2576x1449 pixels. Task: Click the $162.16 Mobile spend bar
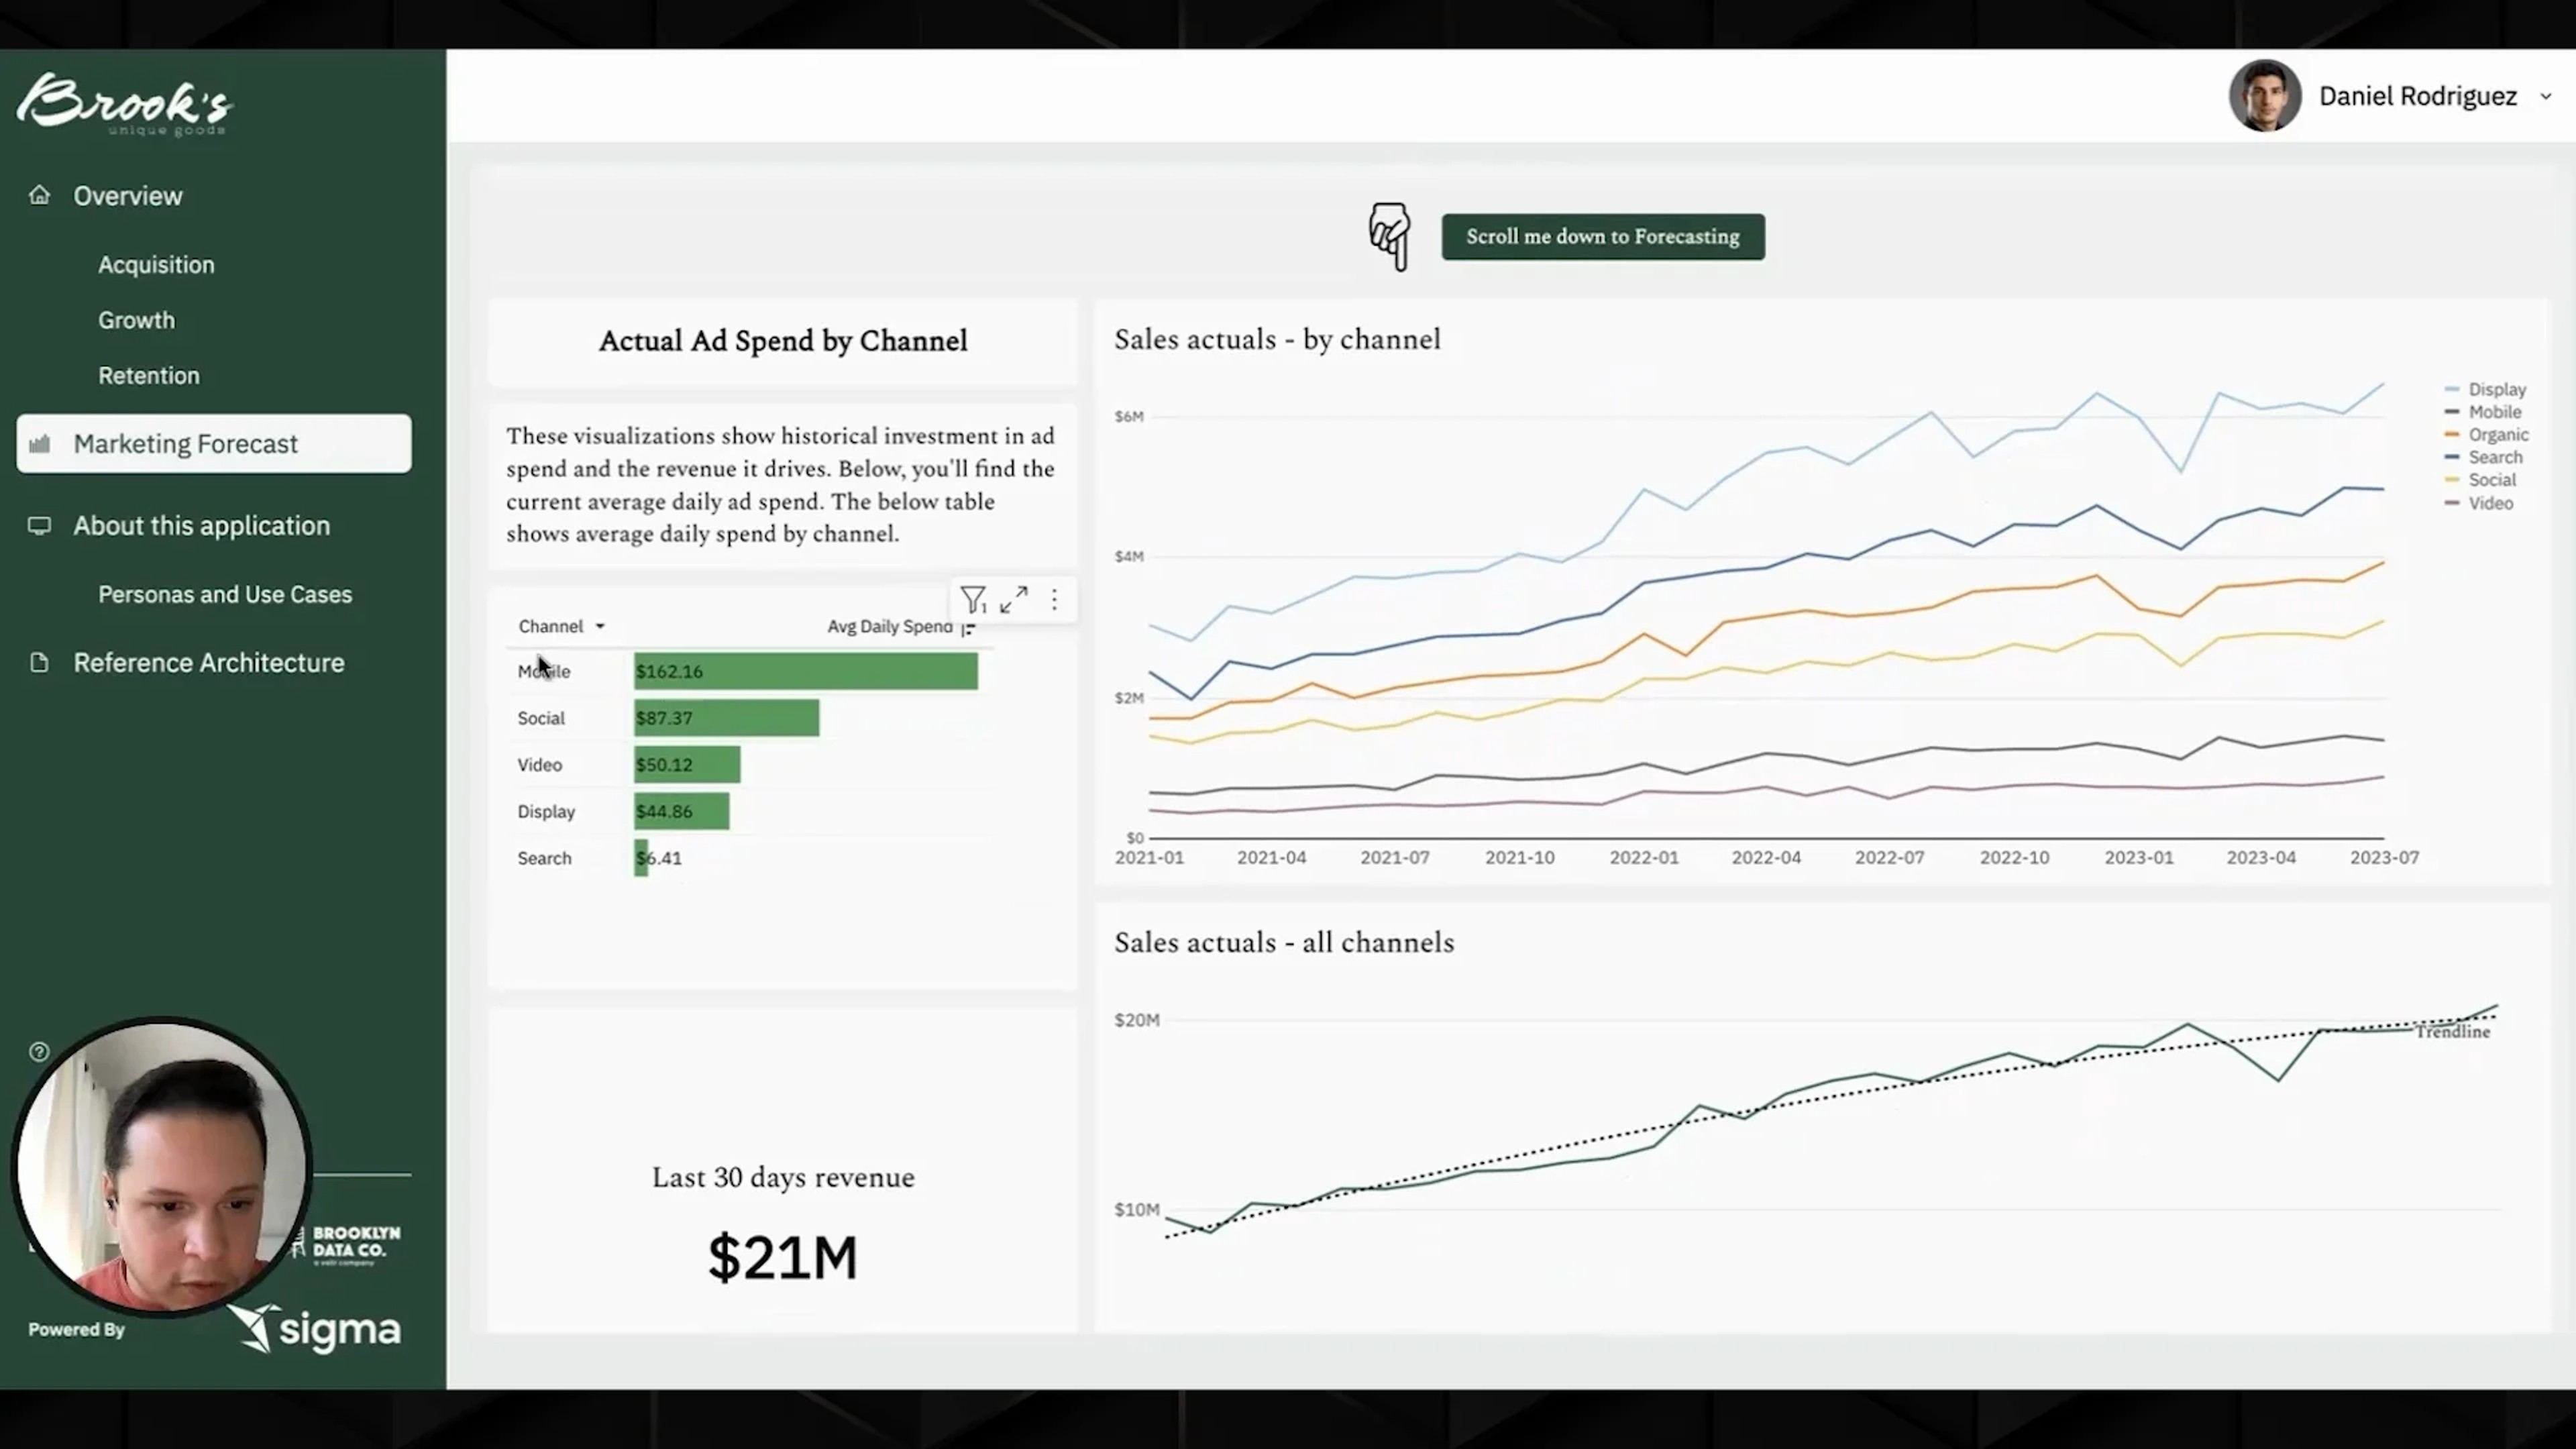coord(806,671)
